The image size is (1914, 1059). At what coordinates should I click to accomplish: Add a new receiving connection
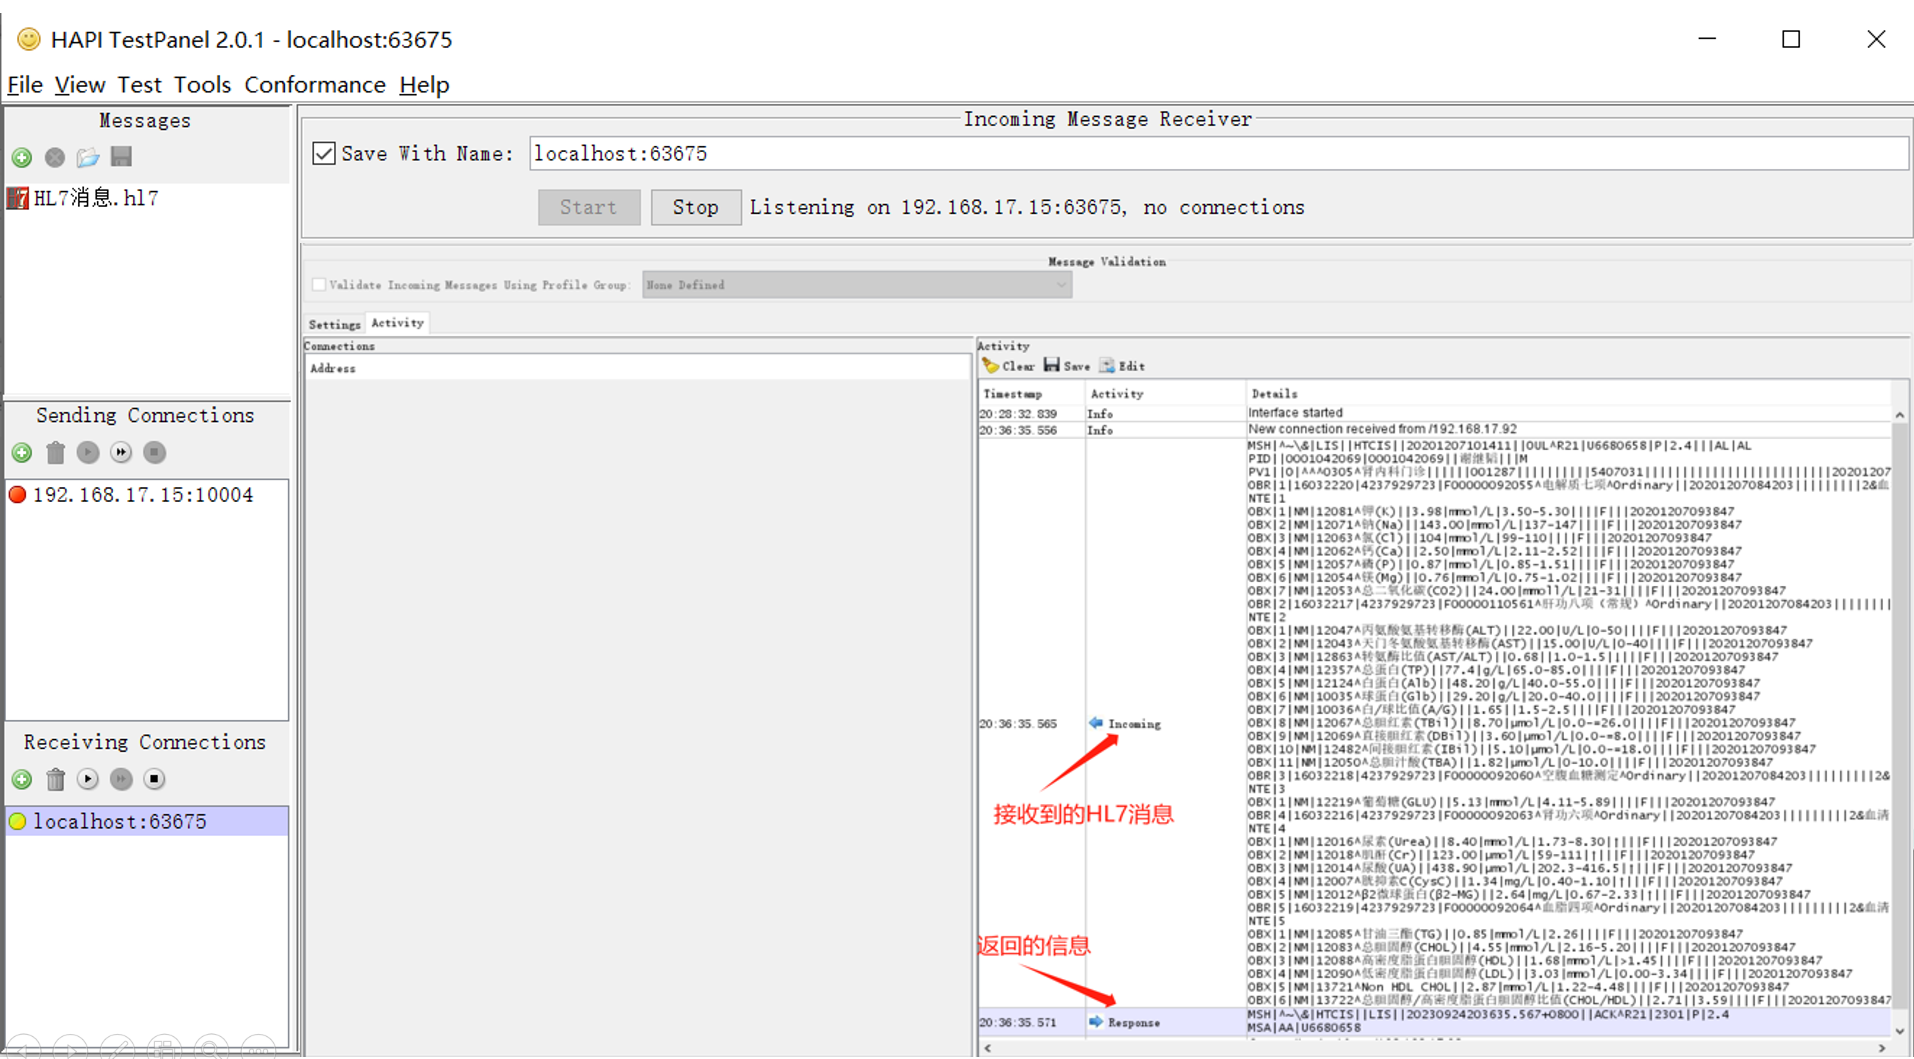[22, 780]
